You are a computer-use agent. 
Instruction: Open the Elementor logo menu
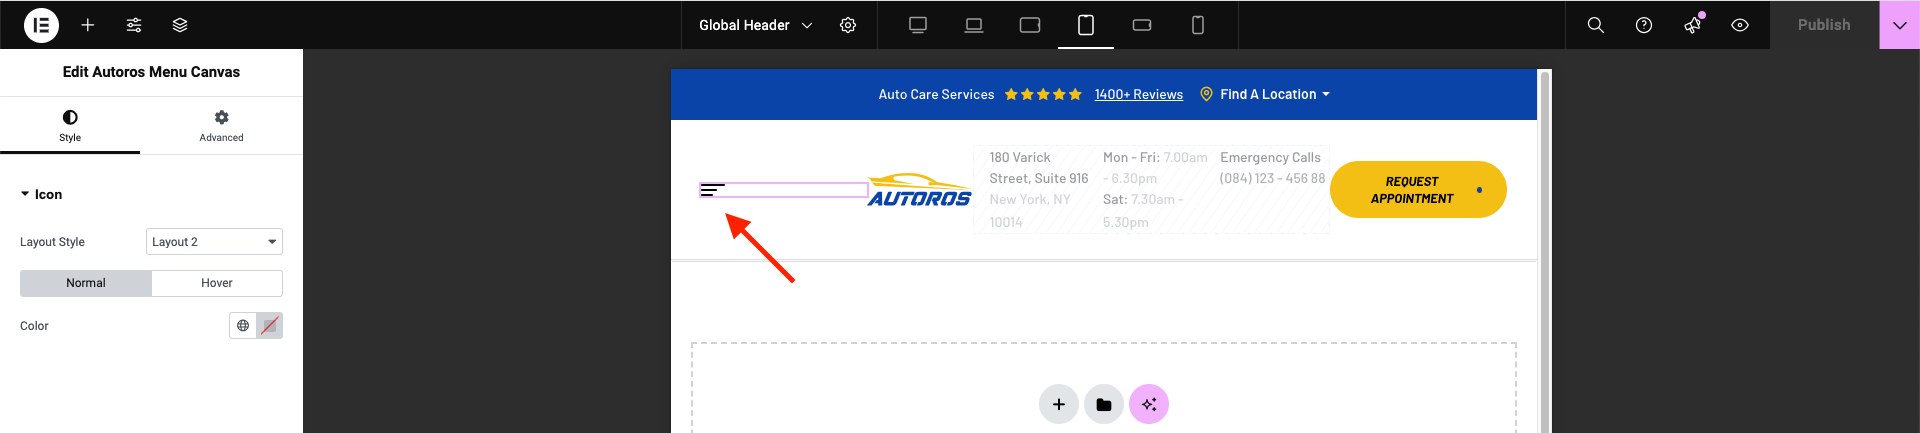click(x=41, y=25)
